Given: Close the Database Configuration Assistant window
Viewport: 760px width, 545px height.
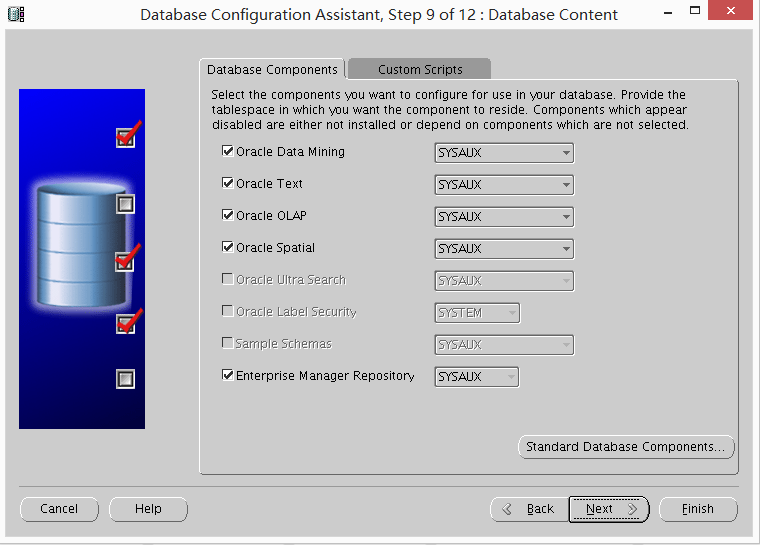Looking at the screenshot, I should (x=731, y=10).
